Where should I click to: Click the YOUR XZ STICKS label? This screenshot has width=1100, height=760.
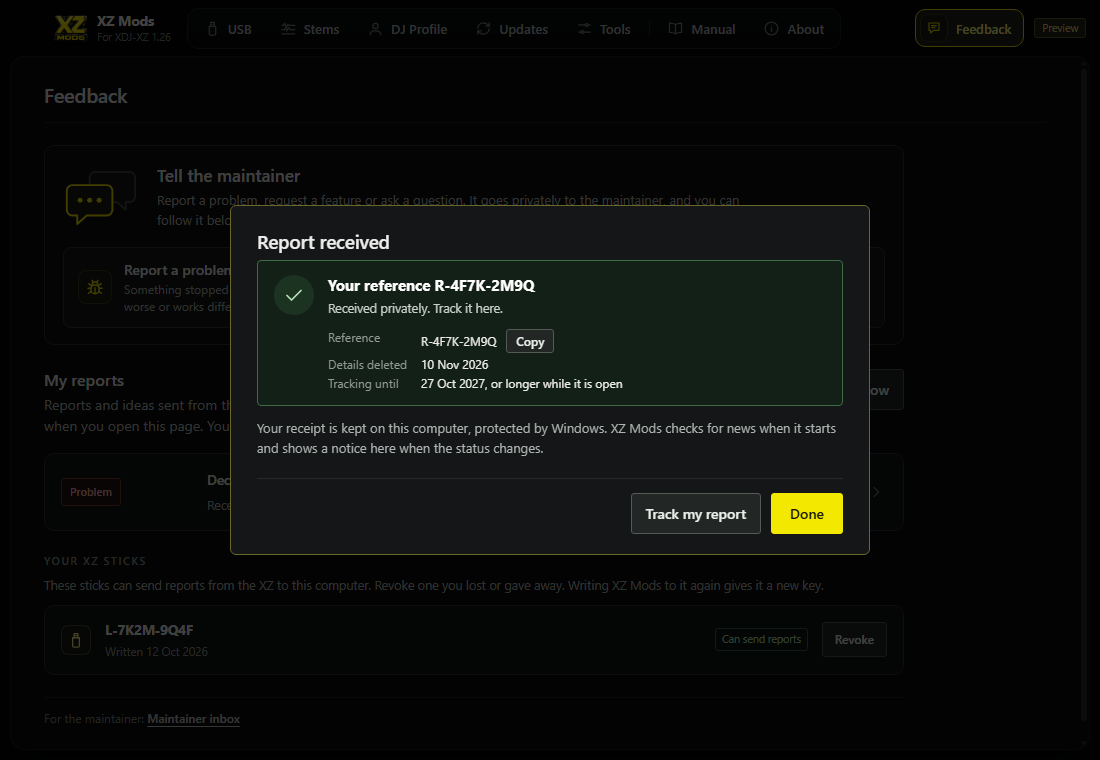(95, 561)
